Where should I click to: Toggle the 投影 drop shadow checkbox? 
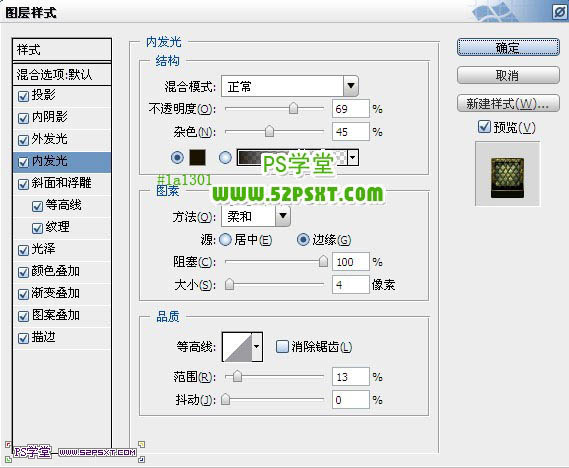click(23, 96)
